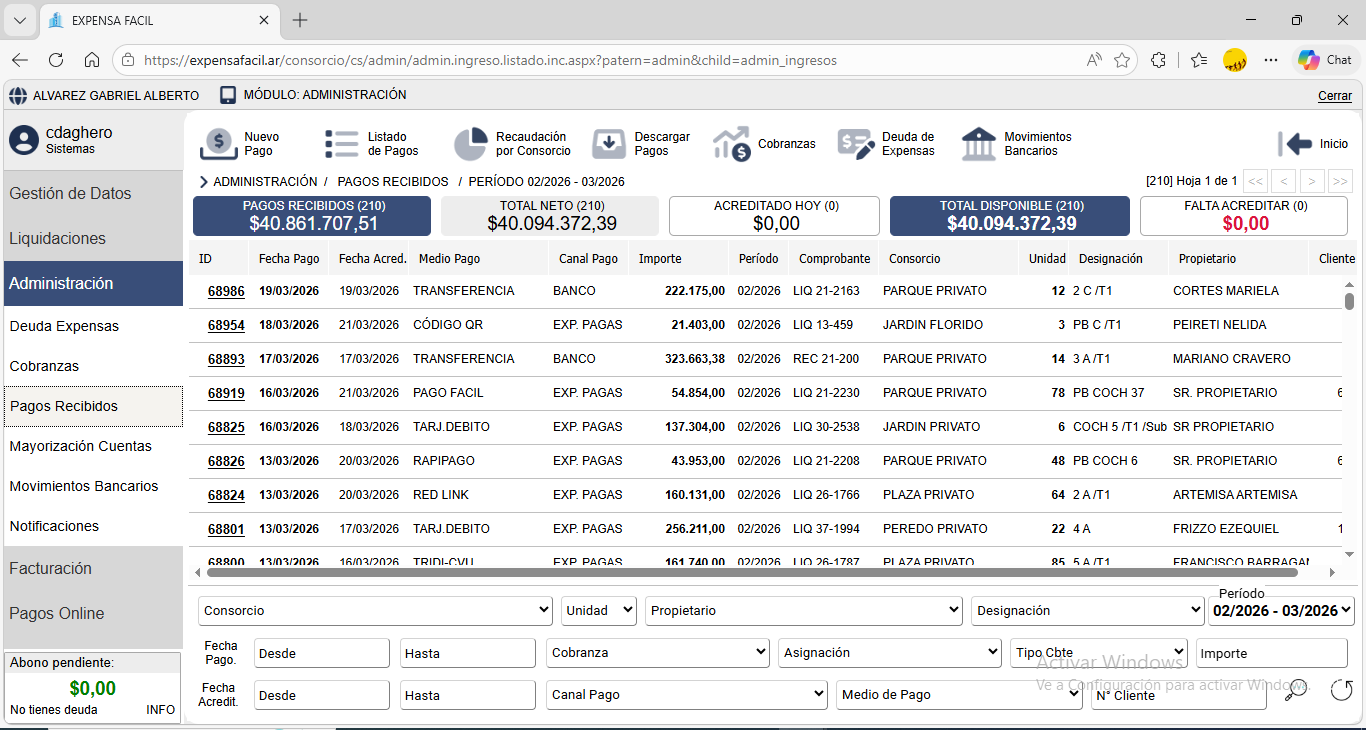Click the Nuevo Pago icon
Image resolution: width=1366 pixels, height=730 pixels.
[x=219, y=144]
